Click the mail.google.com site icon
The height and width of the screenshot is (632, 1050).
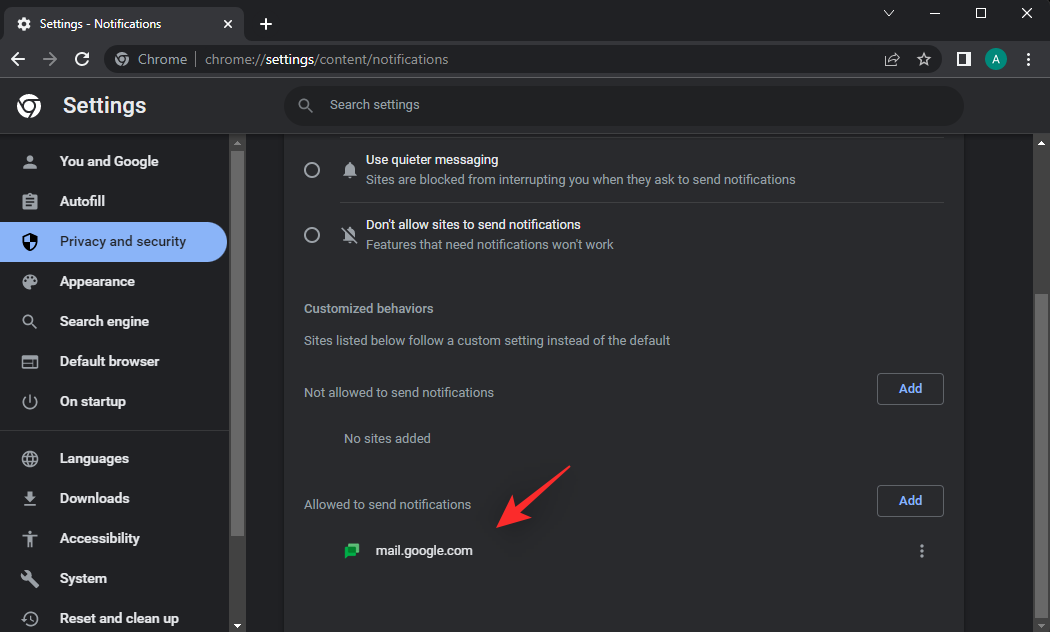tap(352, 551)
